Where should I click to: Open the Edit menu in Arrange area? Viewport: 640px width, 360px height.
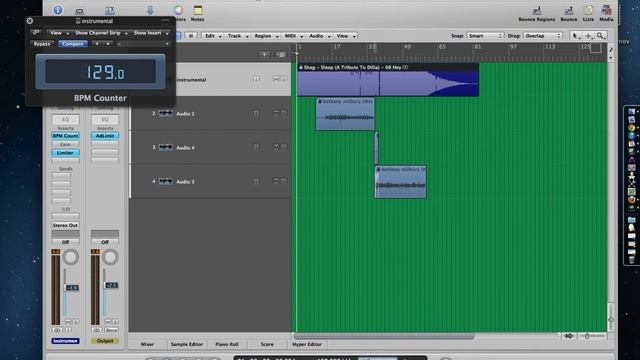click(x=212, y=36)
